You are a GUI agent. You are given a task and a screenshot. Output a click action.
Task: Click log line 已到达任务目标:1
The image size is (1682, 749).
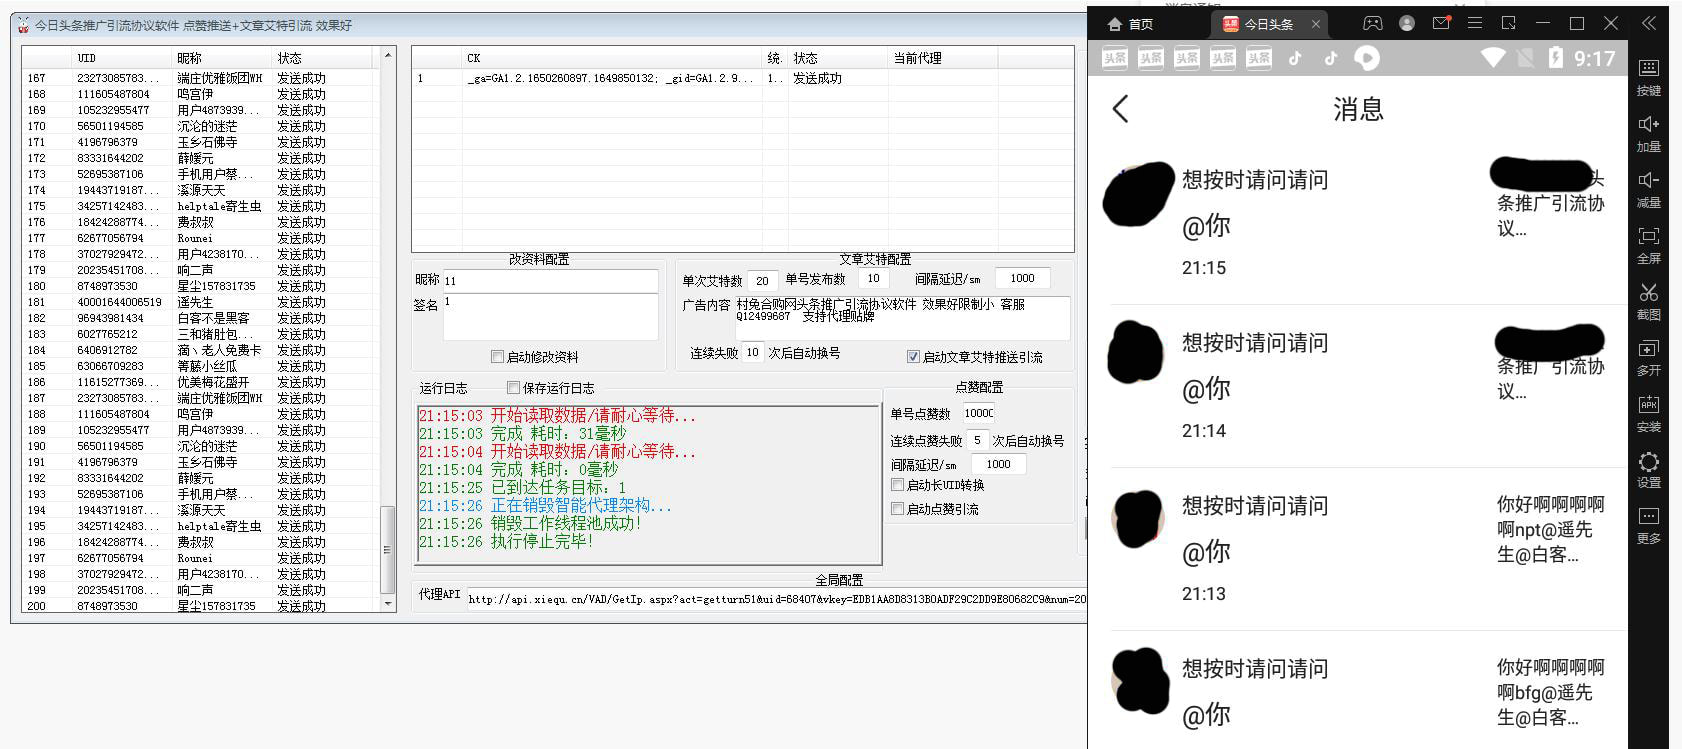pos(522,488)
